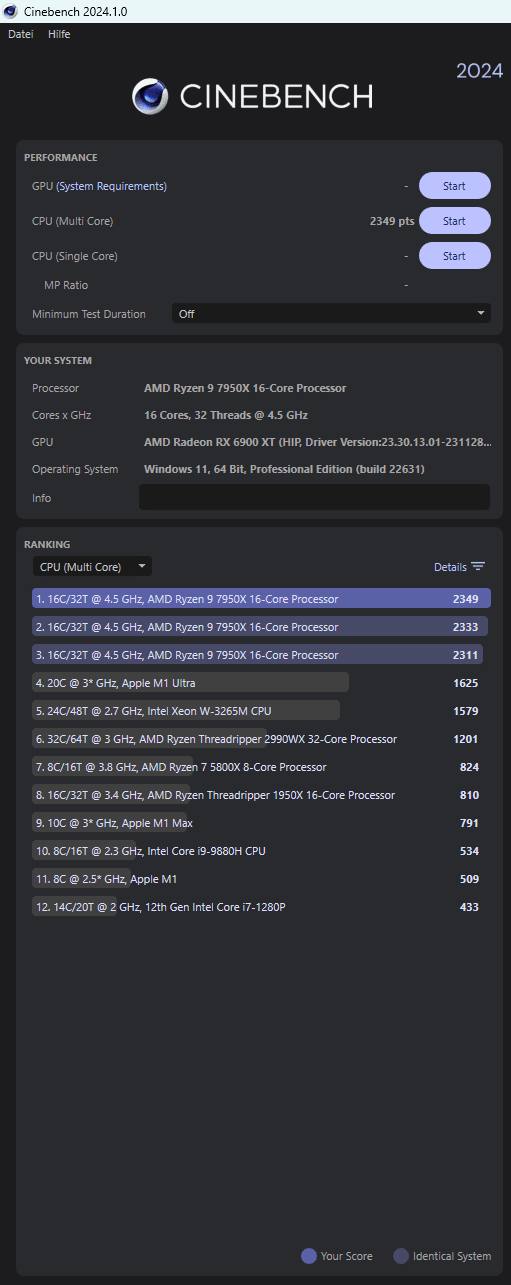This screenshot has height=1285, width=511.
Task: Start the CPU Single Core benchmark
Action: coord(454,256)
